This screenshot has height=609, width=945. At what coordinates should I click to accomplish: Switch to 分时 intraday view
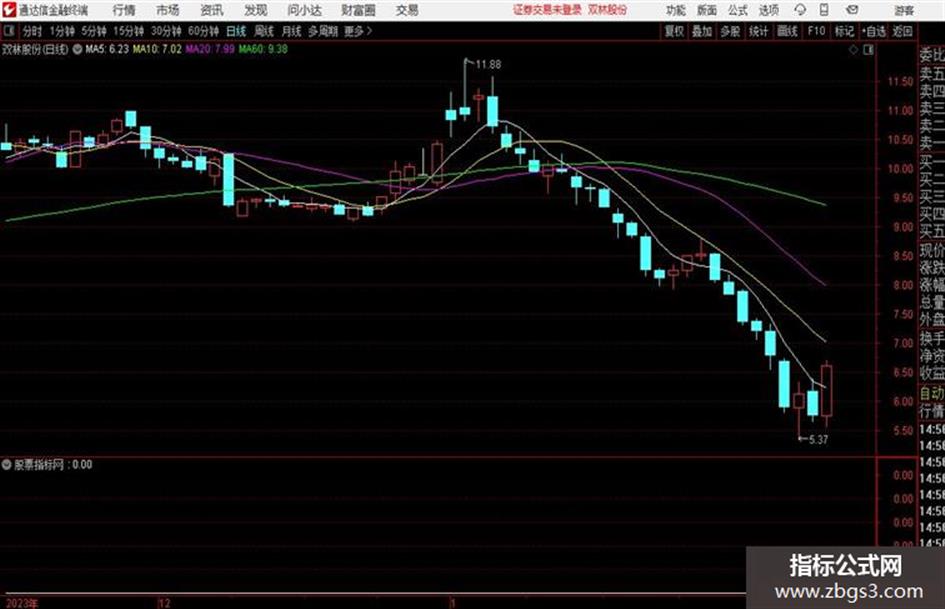pyautogui.click(x=32, y=31)
